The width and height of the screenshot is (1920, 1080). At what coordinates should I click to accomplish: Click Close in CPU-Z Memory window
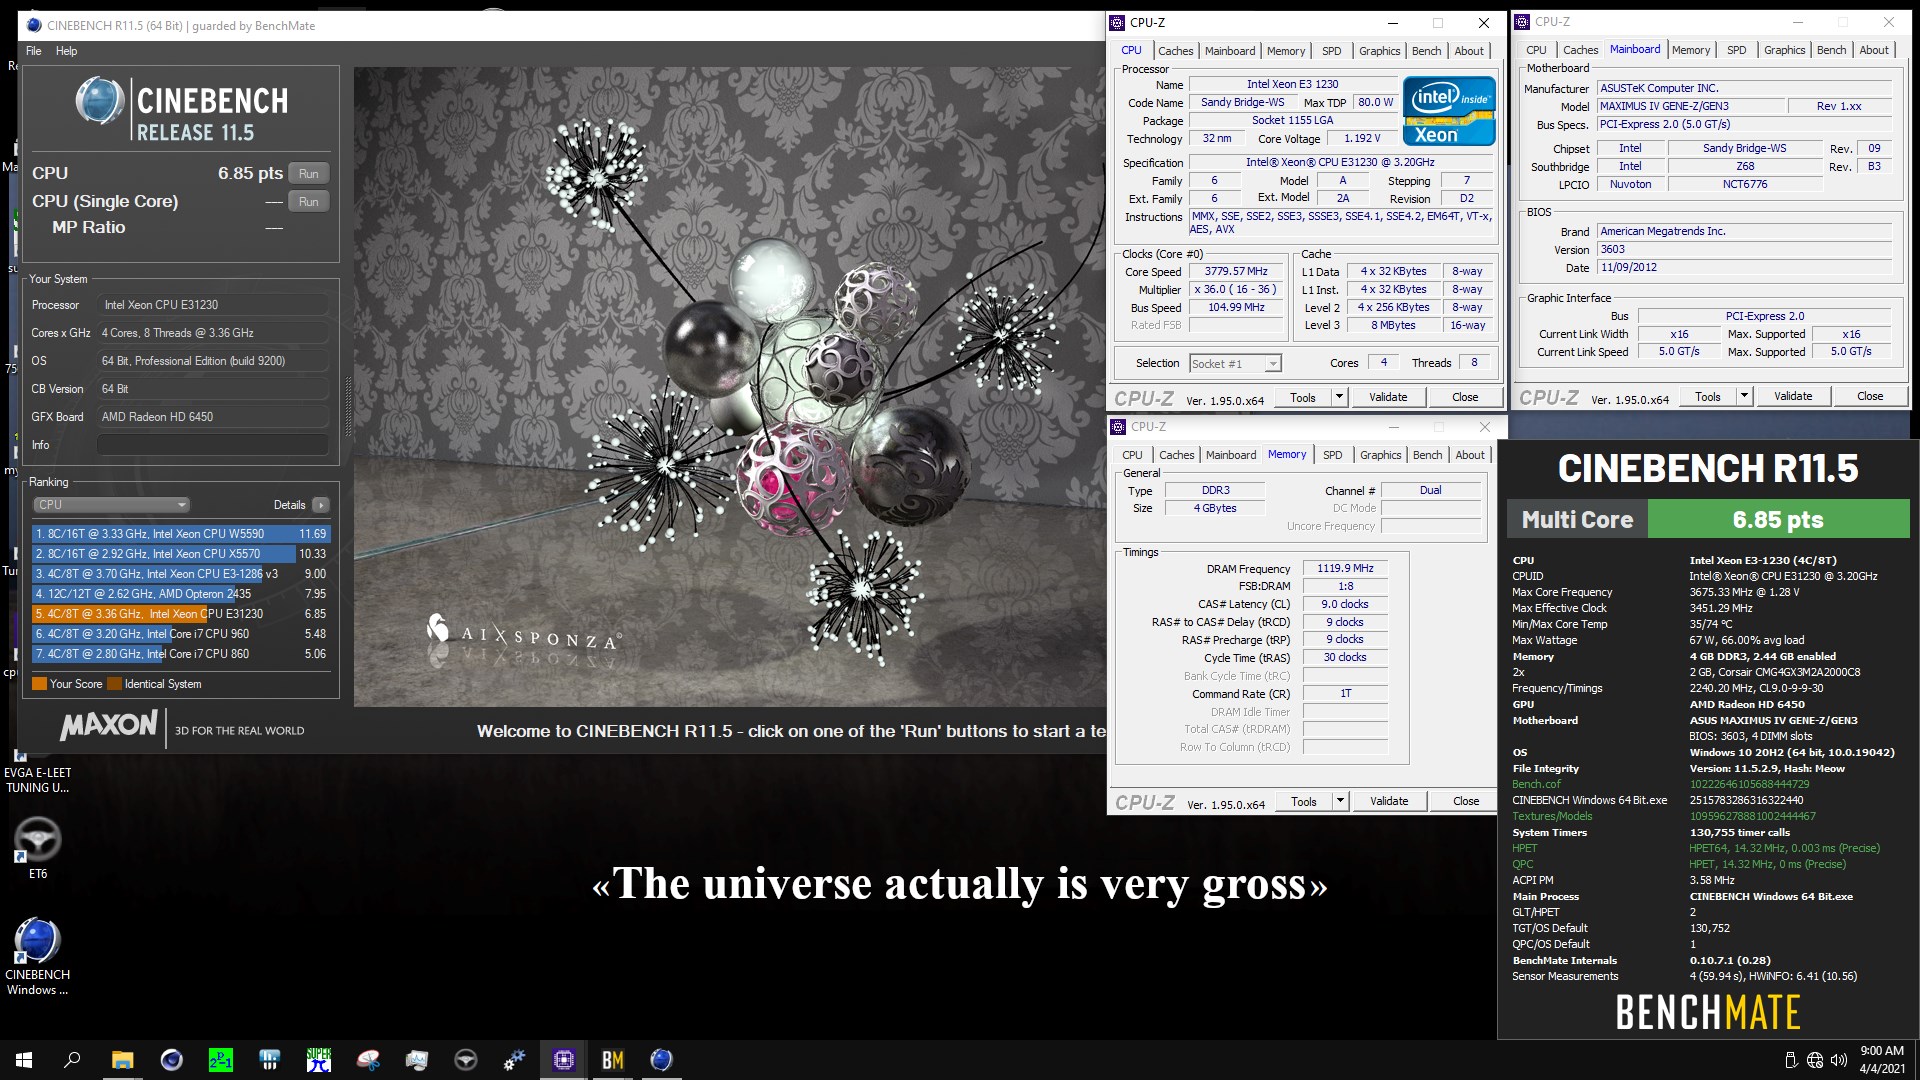[1466, 801]
